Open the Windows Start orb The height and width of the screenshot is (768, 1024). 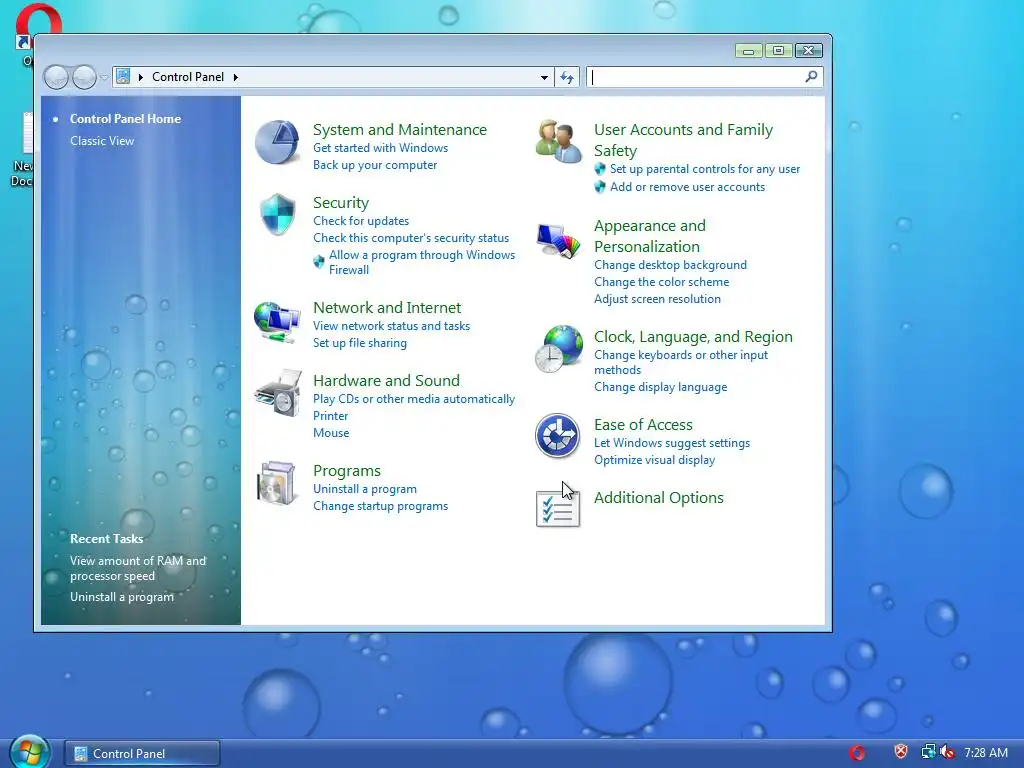point(29,752)
